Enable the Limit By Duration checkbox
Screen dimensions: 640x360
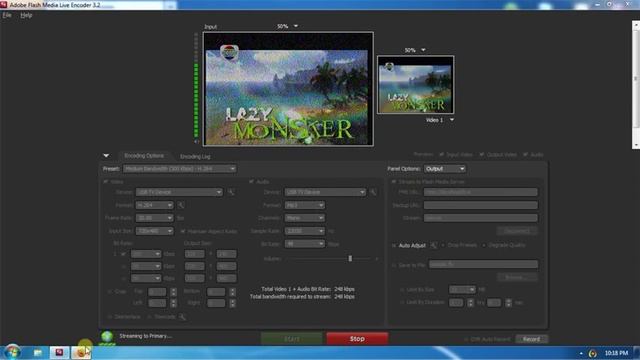402,302
